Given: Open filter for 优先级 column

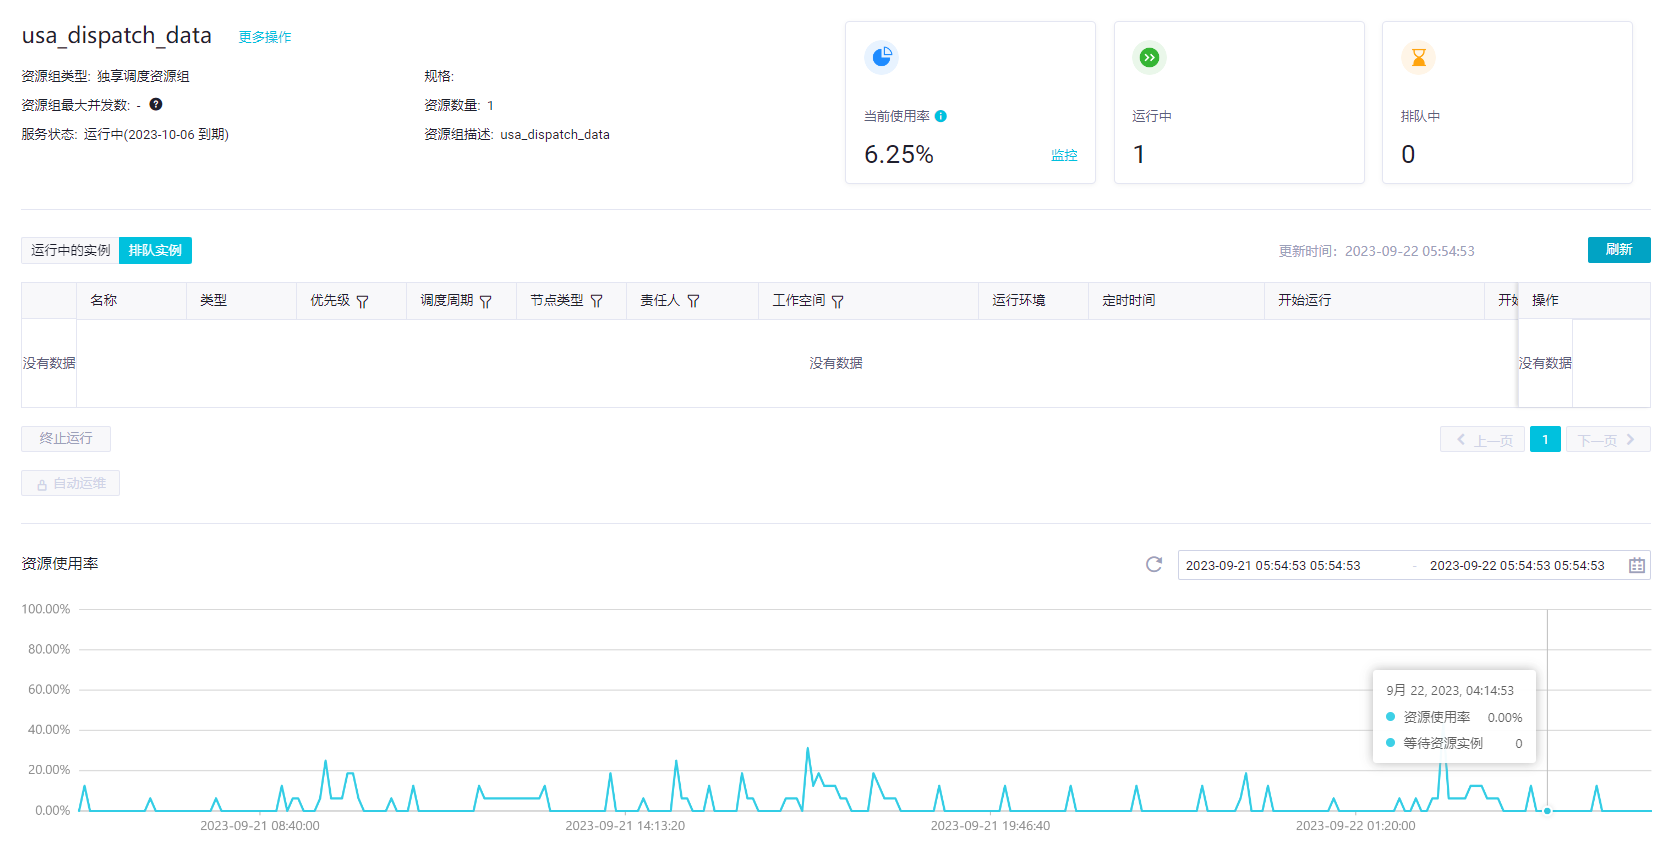Looking at the screenshot, I should click(x=362, y=301).
